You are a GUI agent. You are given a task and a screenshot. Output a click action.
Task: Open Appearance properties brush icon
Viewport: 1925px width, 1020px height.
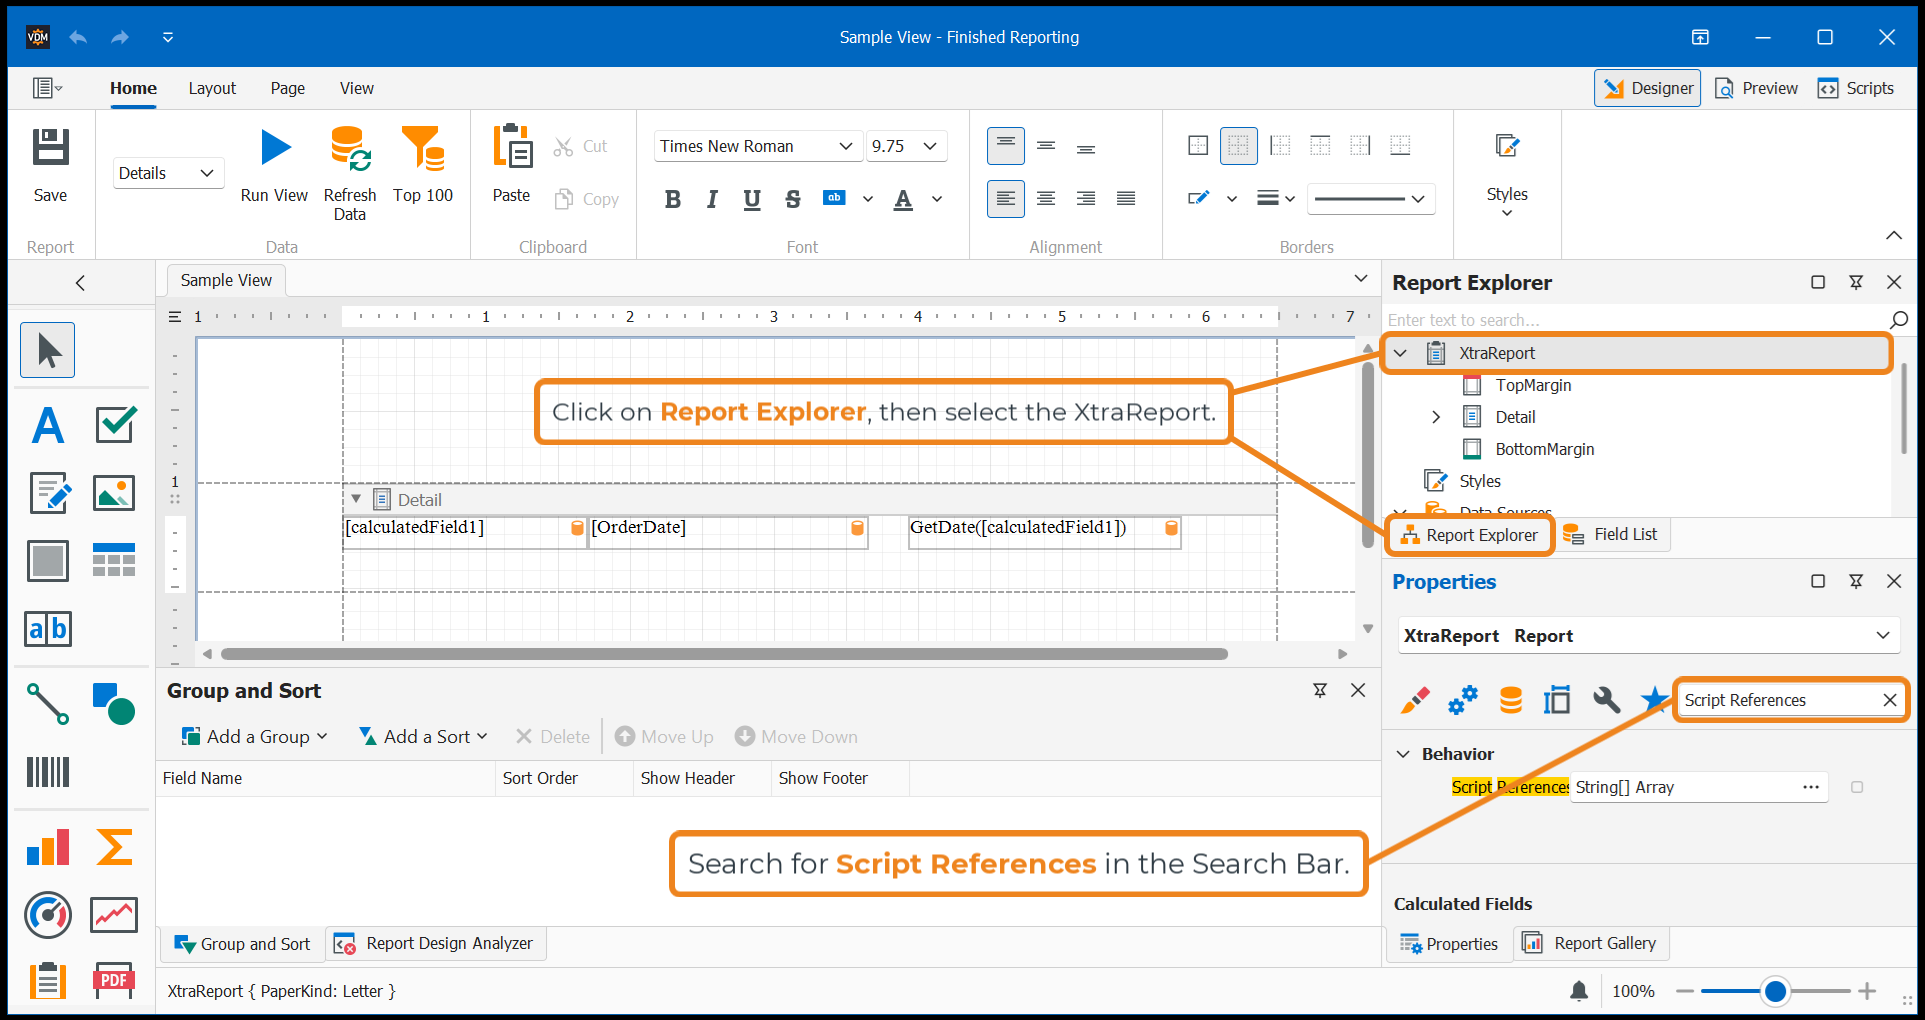click(1415, 700)
